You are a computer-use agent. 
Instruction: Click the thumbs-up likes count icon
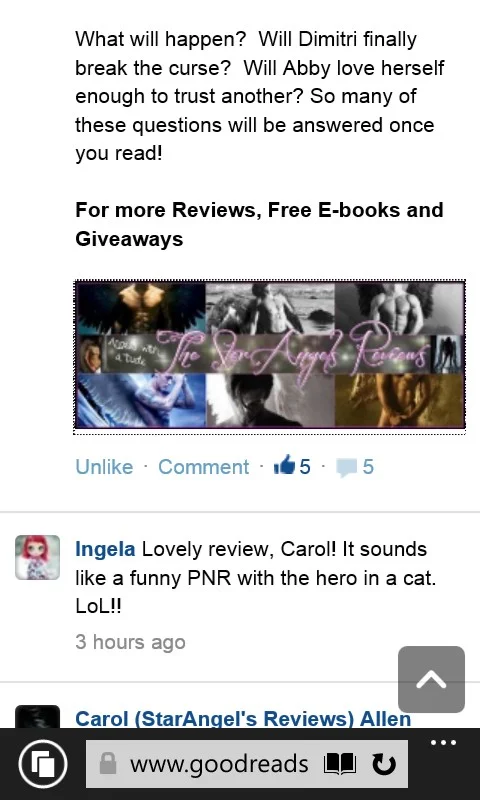click(x=284, y=465)
